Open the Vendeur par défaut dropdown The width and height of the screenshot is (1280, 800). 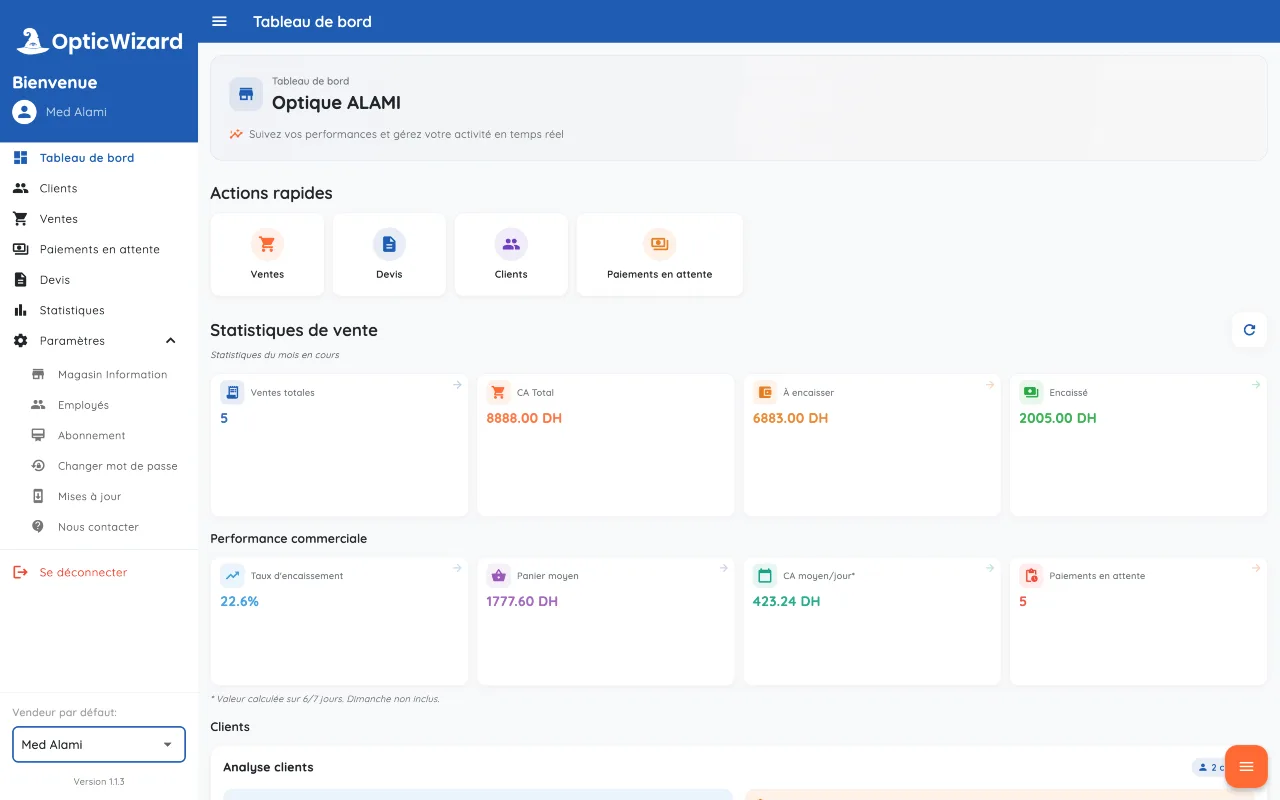[99, 744]
